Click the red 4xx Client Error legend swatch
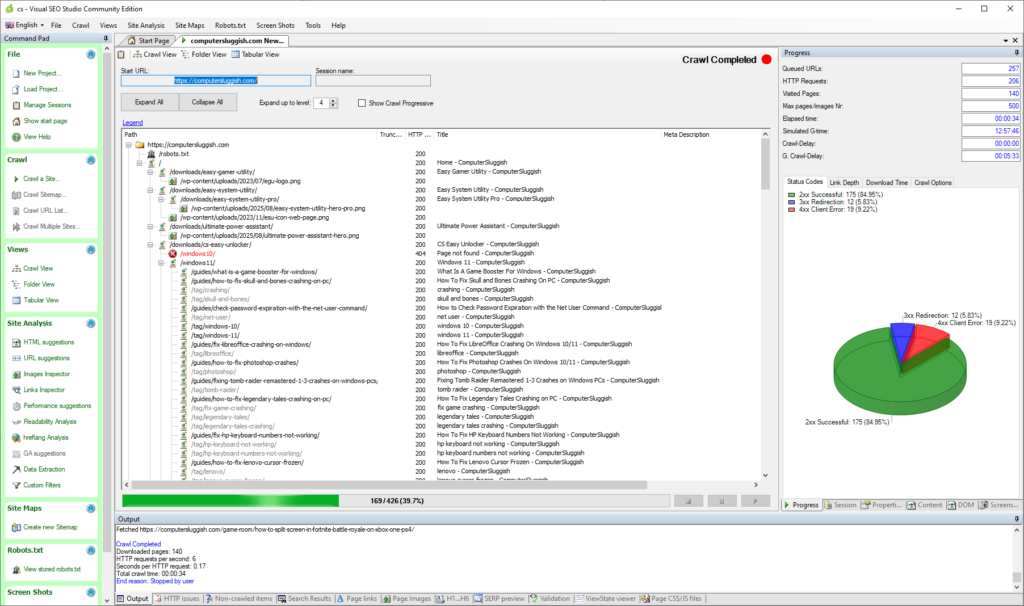1024x606 pixels. (x=792, y=210)
